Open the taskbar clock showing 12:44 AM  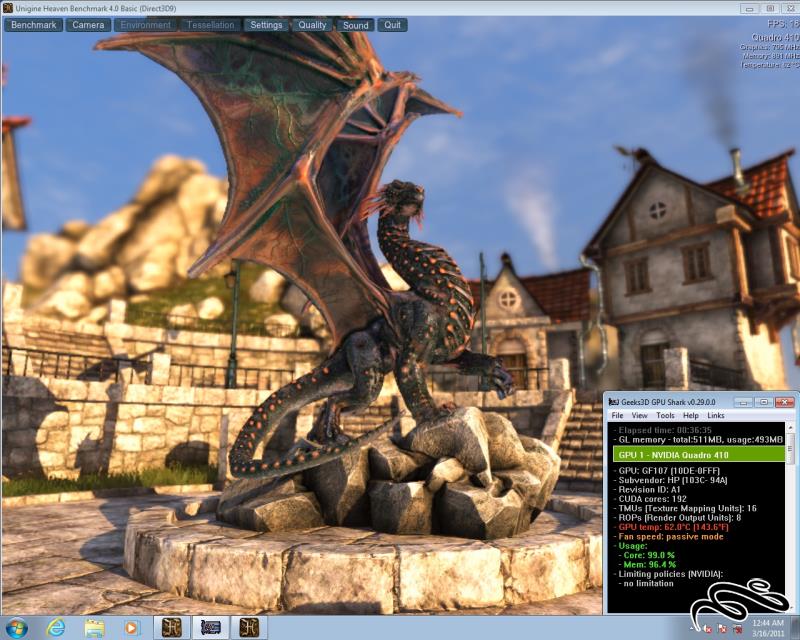point(768,628)
